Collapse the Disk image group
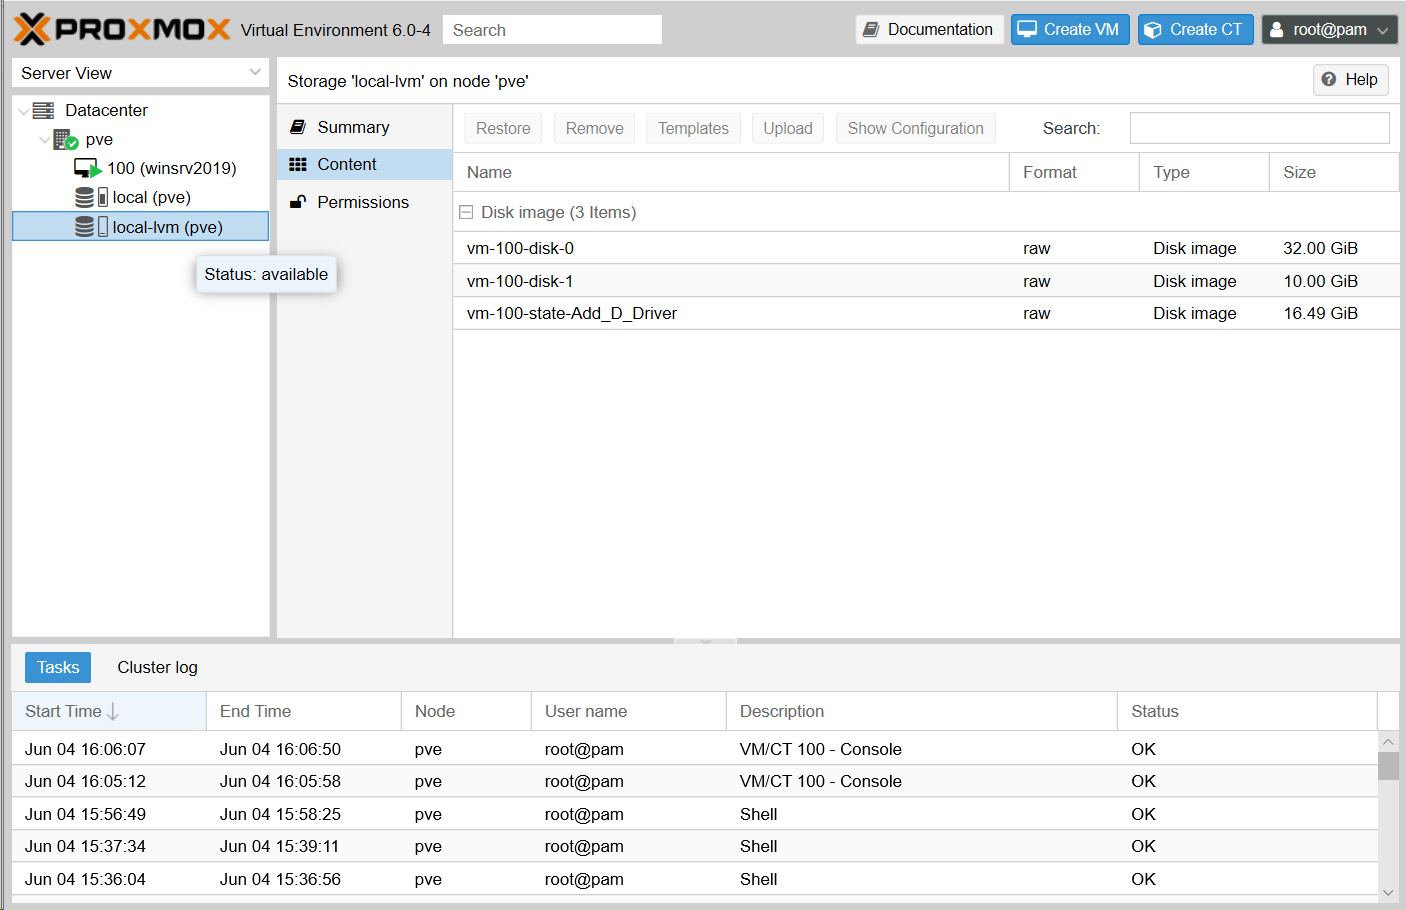 (466, 212)
